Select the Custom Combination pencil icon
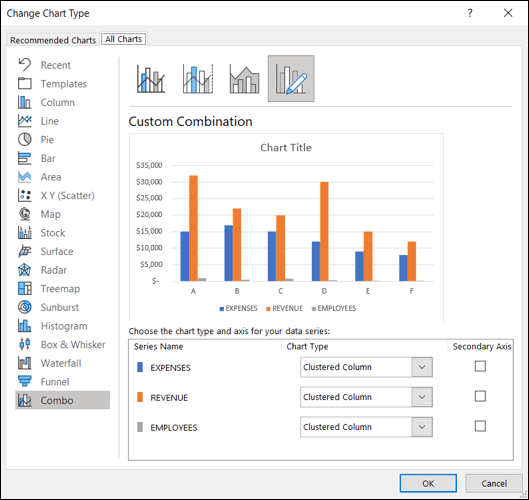Viewport: 529px width, 500px height. coord(291,79)
